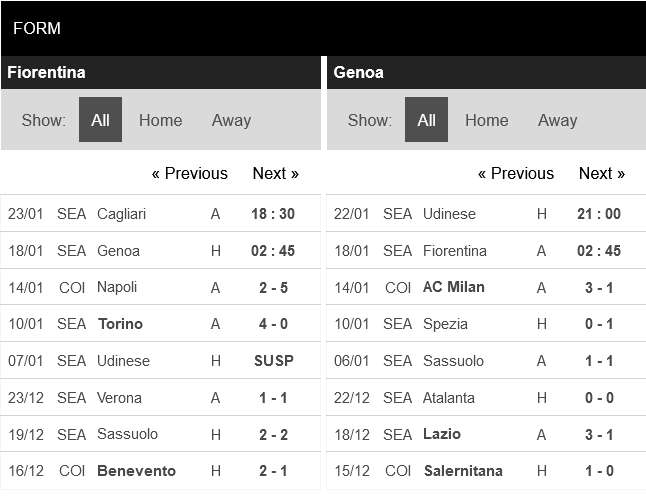646x501 pixels.
Task: Go to Fiorentina's next results page
Action: (275, 173)
